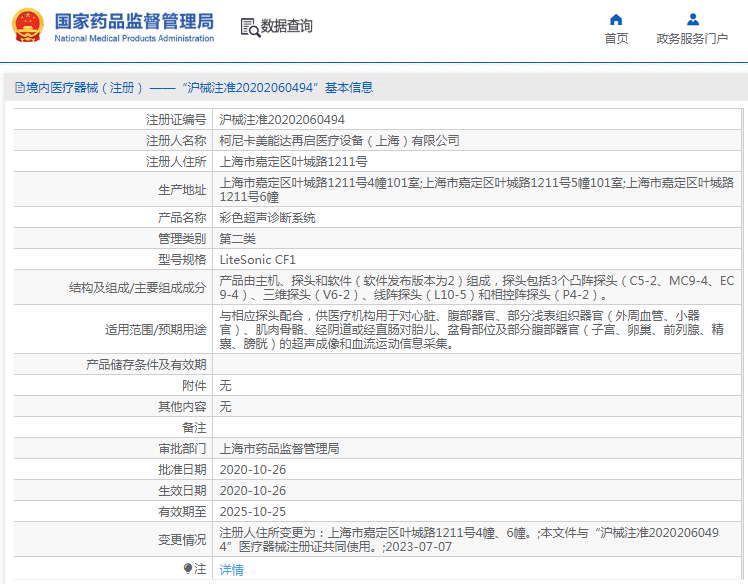Click the document icon before 境内医疗器械

(x=20, y=88)
